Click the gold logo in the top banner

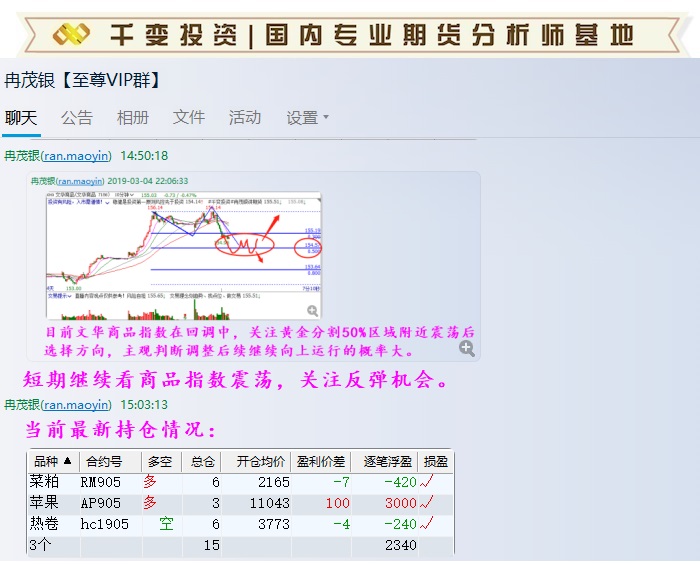click(72, 35)
